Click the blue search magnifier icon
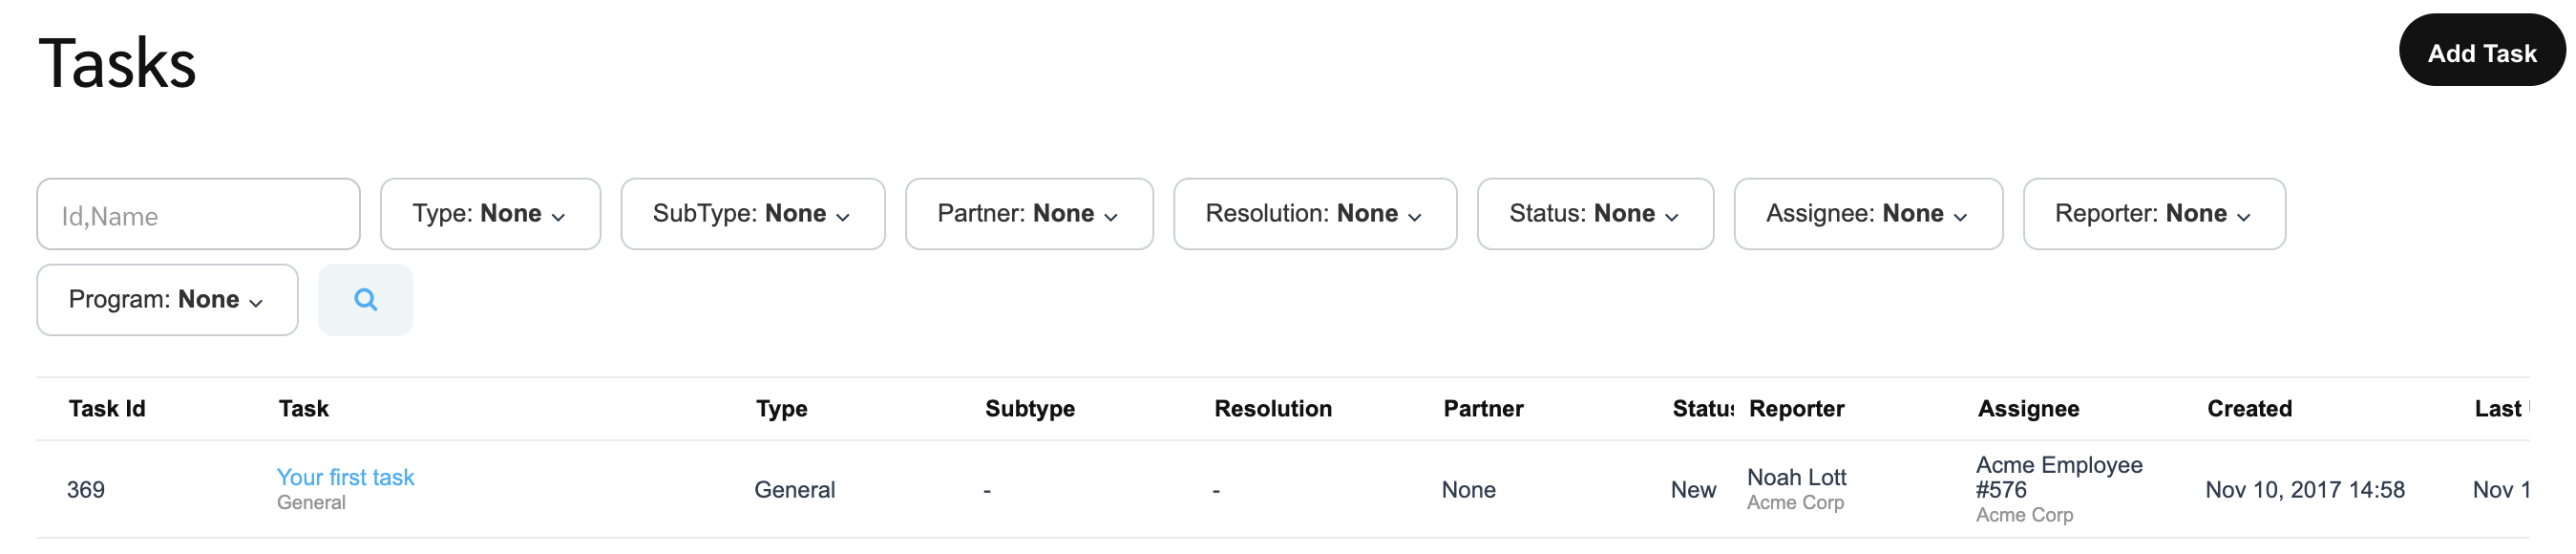This screenshot has width=2576, height=554. (x=365, y=300)
